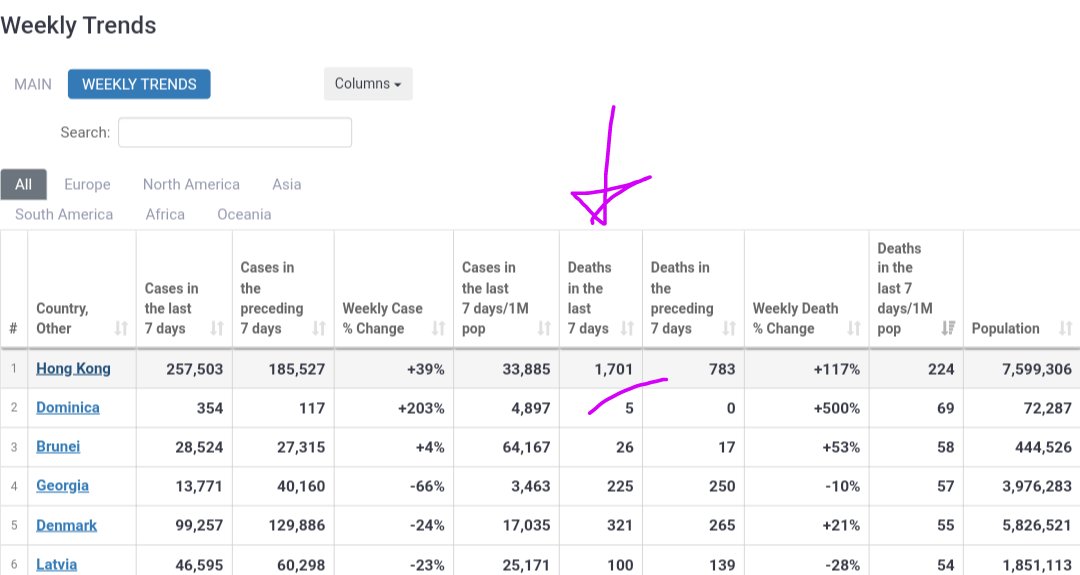This screenshot has height=575, width=1080.
Task: Click the '#' rank column header
Action: [x=13, y=328]
